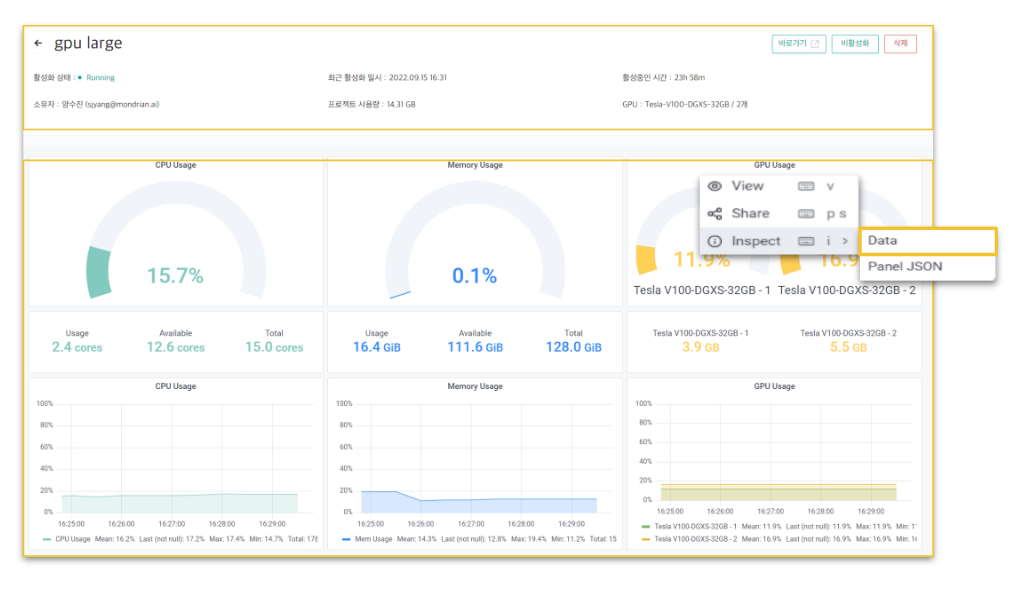Click the share icon in context menu
Image resolution: width=1014 pixels, height=592 pixels.
click(x=715, y=214)
